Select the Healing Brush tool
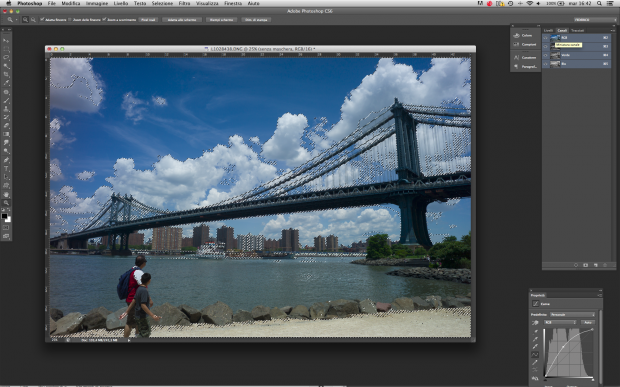 [6, 92]
